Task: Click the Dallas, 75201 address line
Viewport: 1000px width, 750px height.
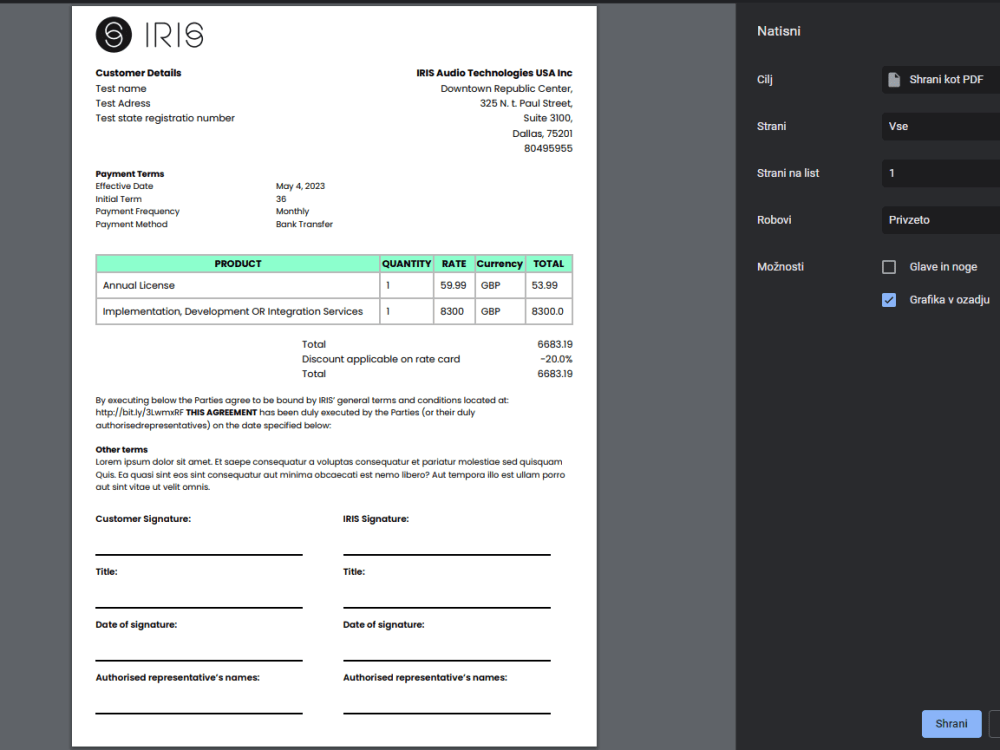Action: coord(542,133)
